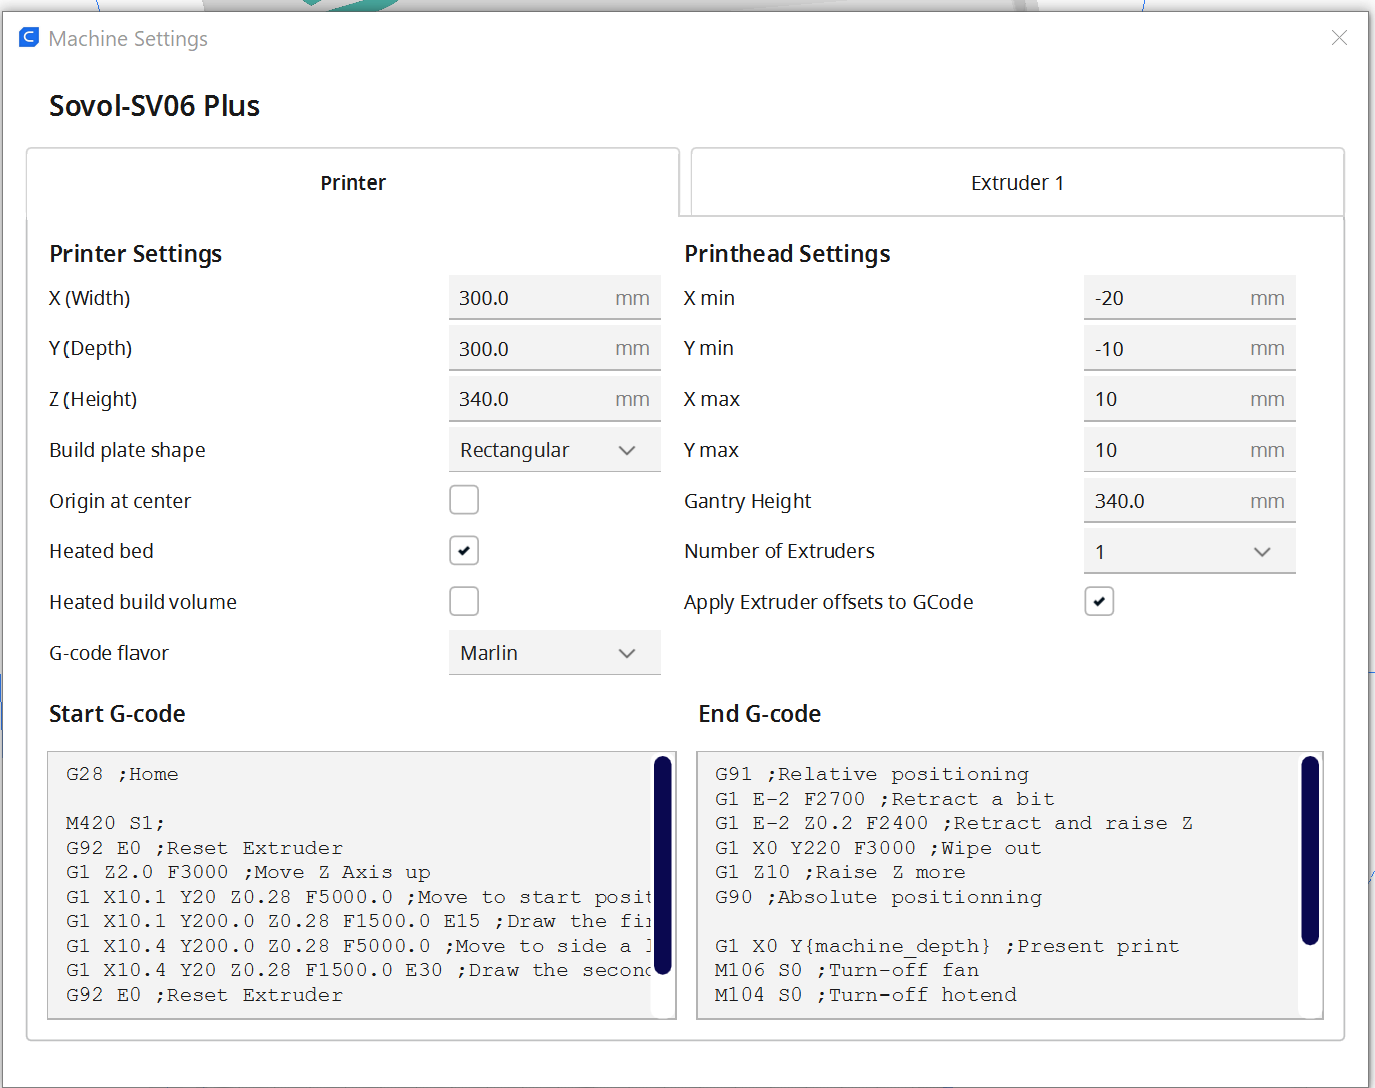Click the X (Width) input field
1375x1088 pixels.
[530, 298]
